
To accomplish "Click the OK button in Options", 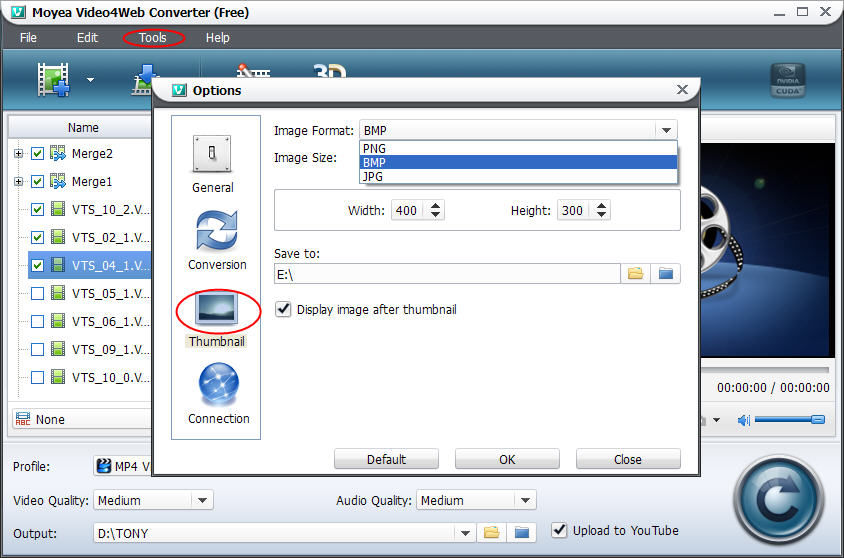I will coord(507,460).
